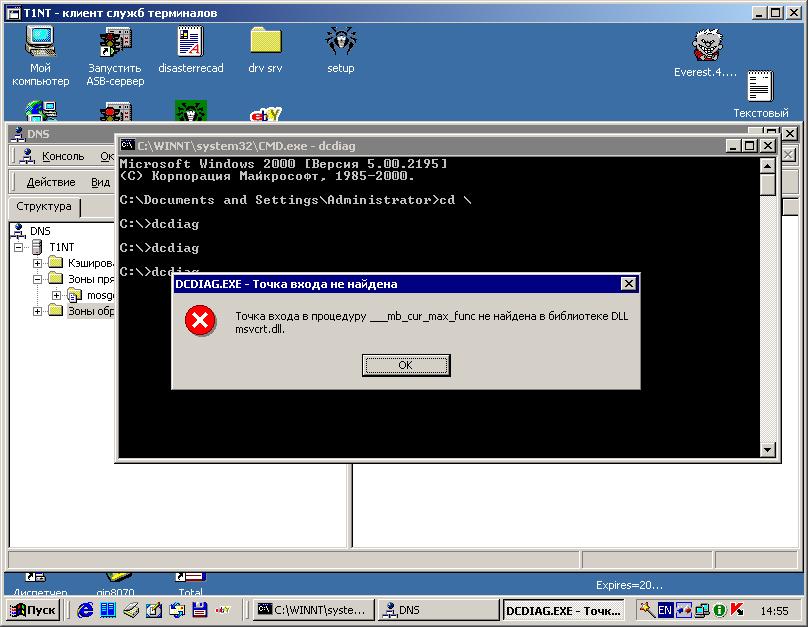Viewport: 808px width, 627px height.
Task: Expand the mosg... zone node
Action: pyautogui.click(x=57, y=295)
